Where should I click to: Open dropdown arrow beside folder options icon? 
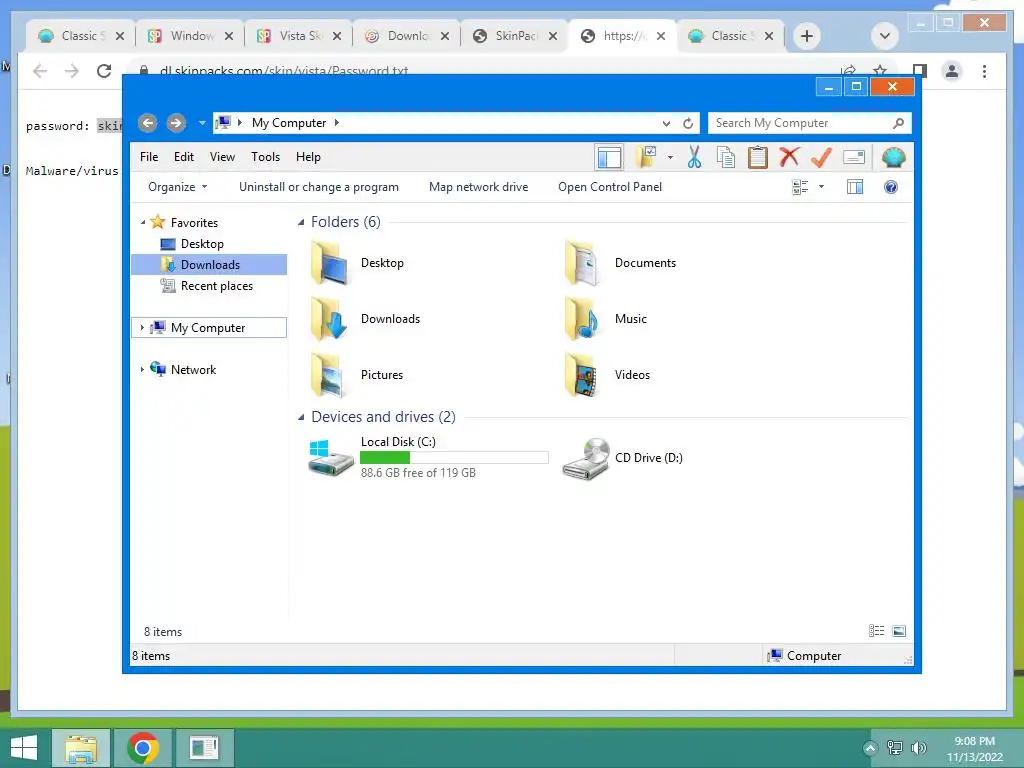670,157
